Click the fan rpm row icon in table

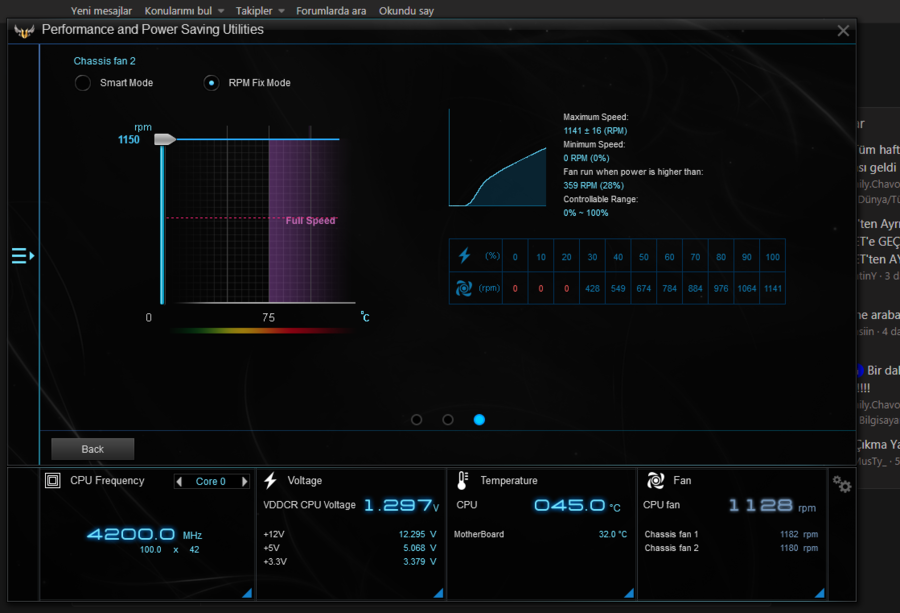(x=464, y=289)
